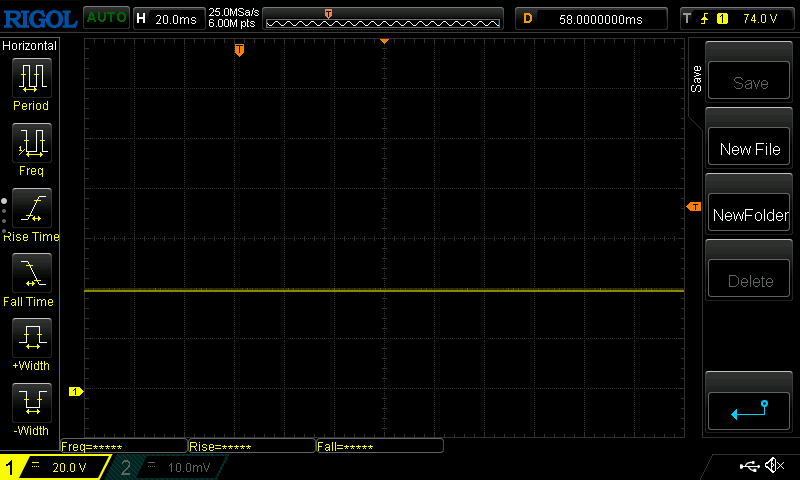Click the orange T trigger position marker

point(239,50)
